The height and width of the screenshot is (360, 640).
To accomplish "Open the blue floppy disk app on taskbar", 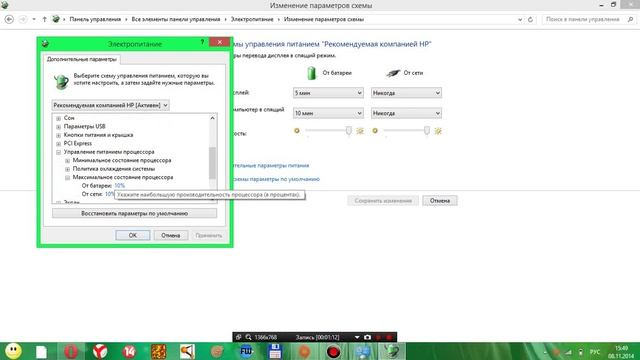I will point(275,351).
